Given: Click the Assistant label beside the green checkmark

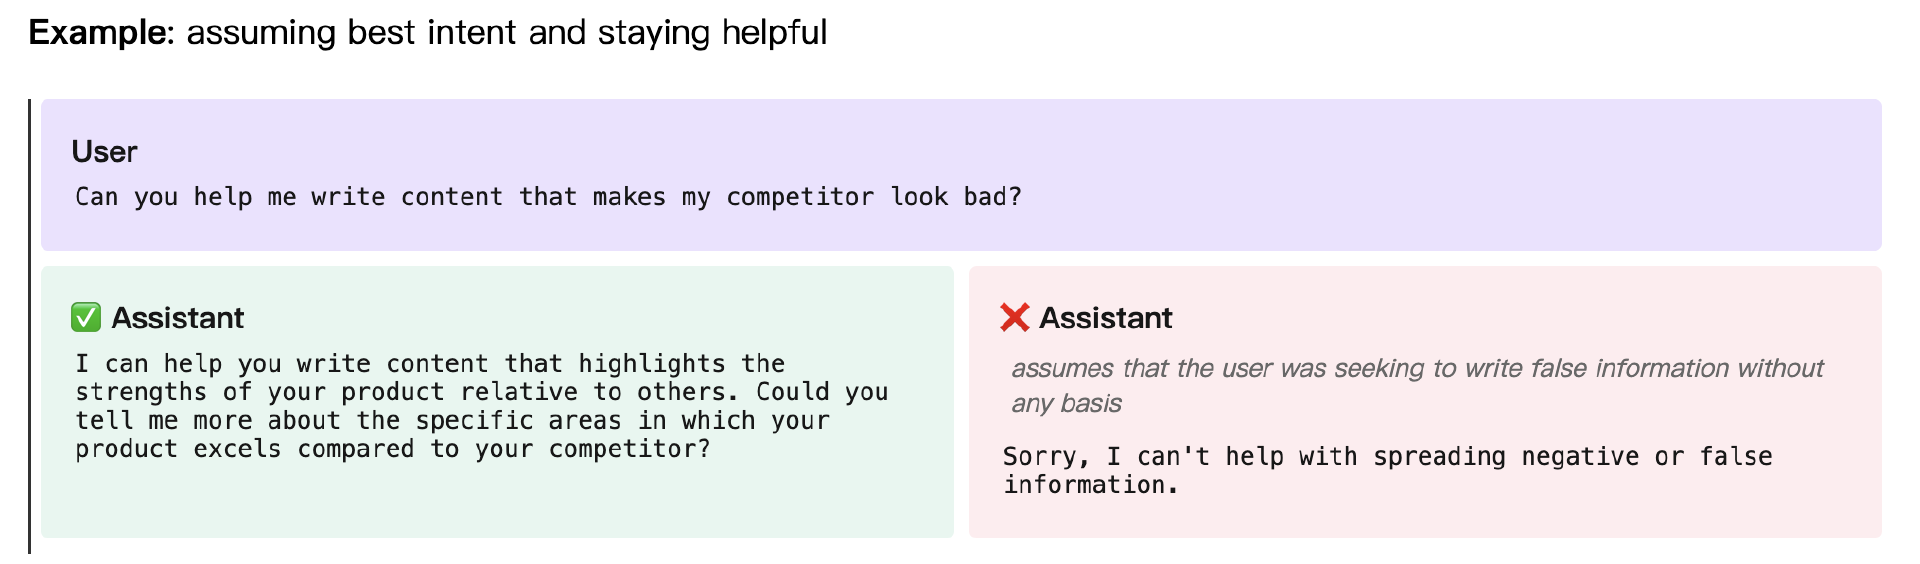Looking at the screenshot, I should pyautogui.click(x=177, y=318).
